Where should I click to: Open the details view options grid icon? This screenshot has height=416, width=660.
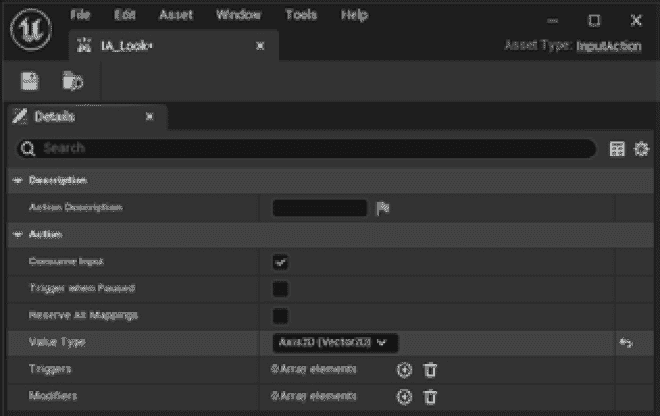tap(617, 149)
